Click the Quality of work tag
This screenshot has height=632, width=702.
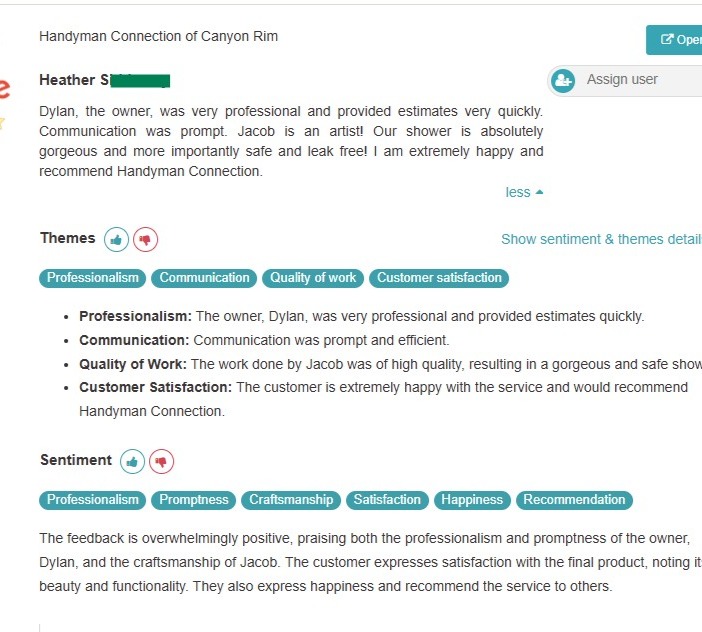point(313,278)
